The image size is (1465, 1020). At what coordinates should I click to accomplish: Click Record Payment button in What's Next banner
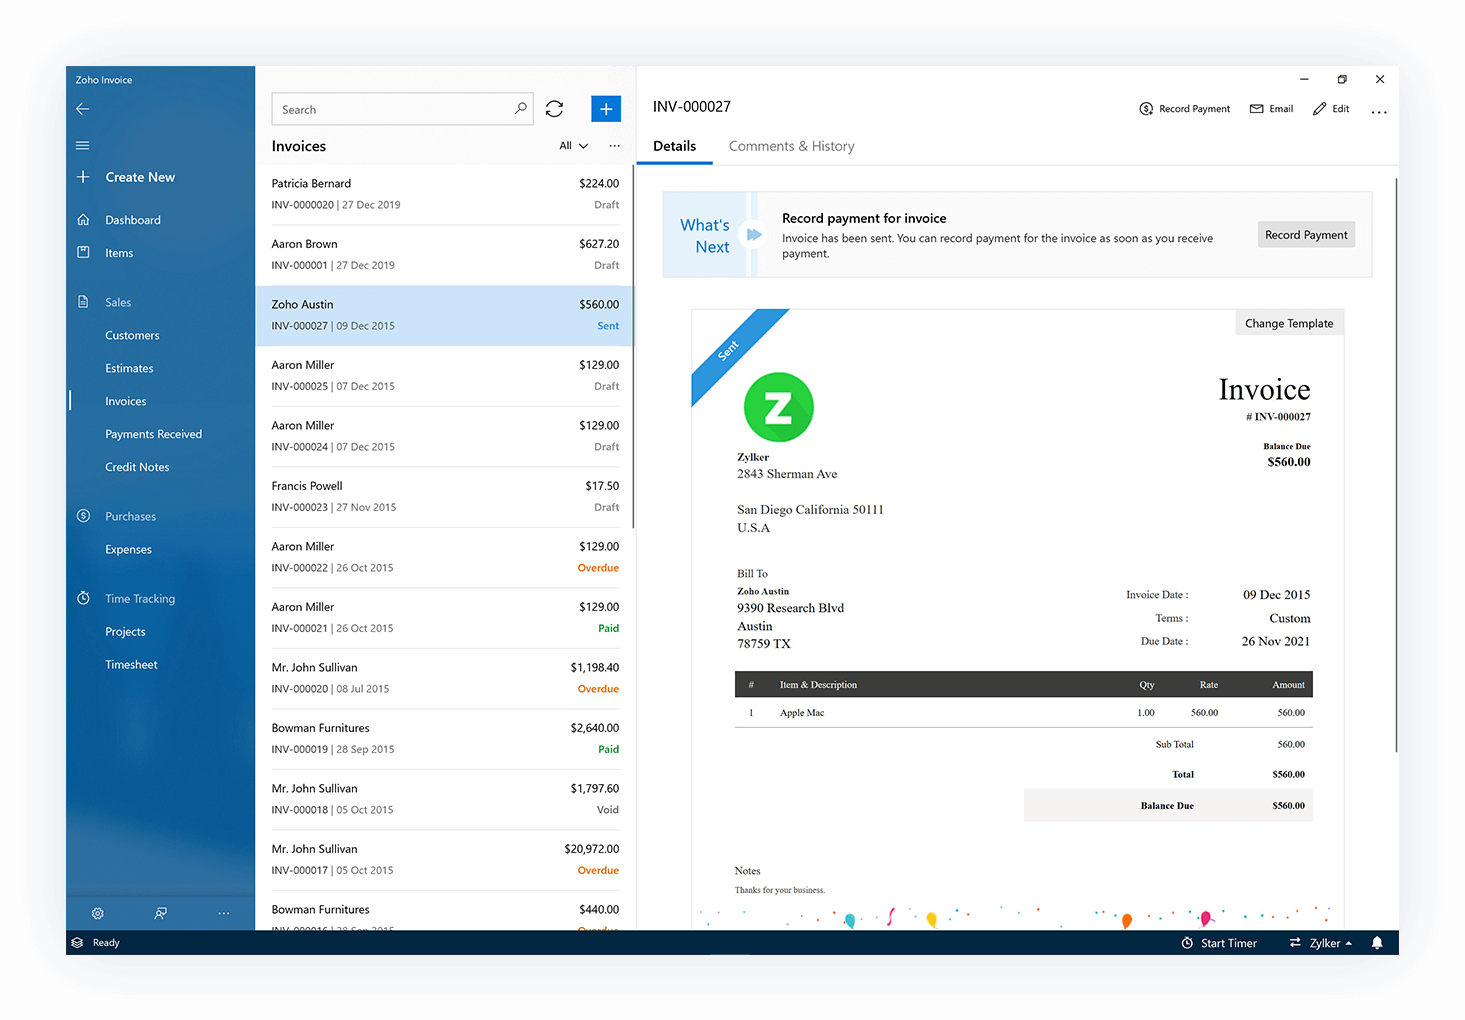pos(1305,235)
